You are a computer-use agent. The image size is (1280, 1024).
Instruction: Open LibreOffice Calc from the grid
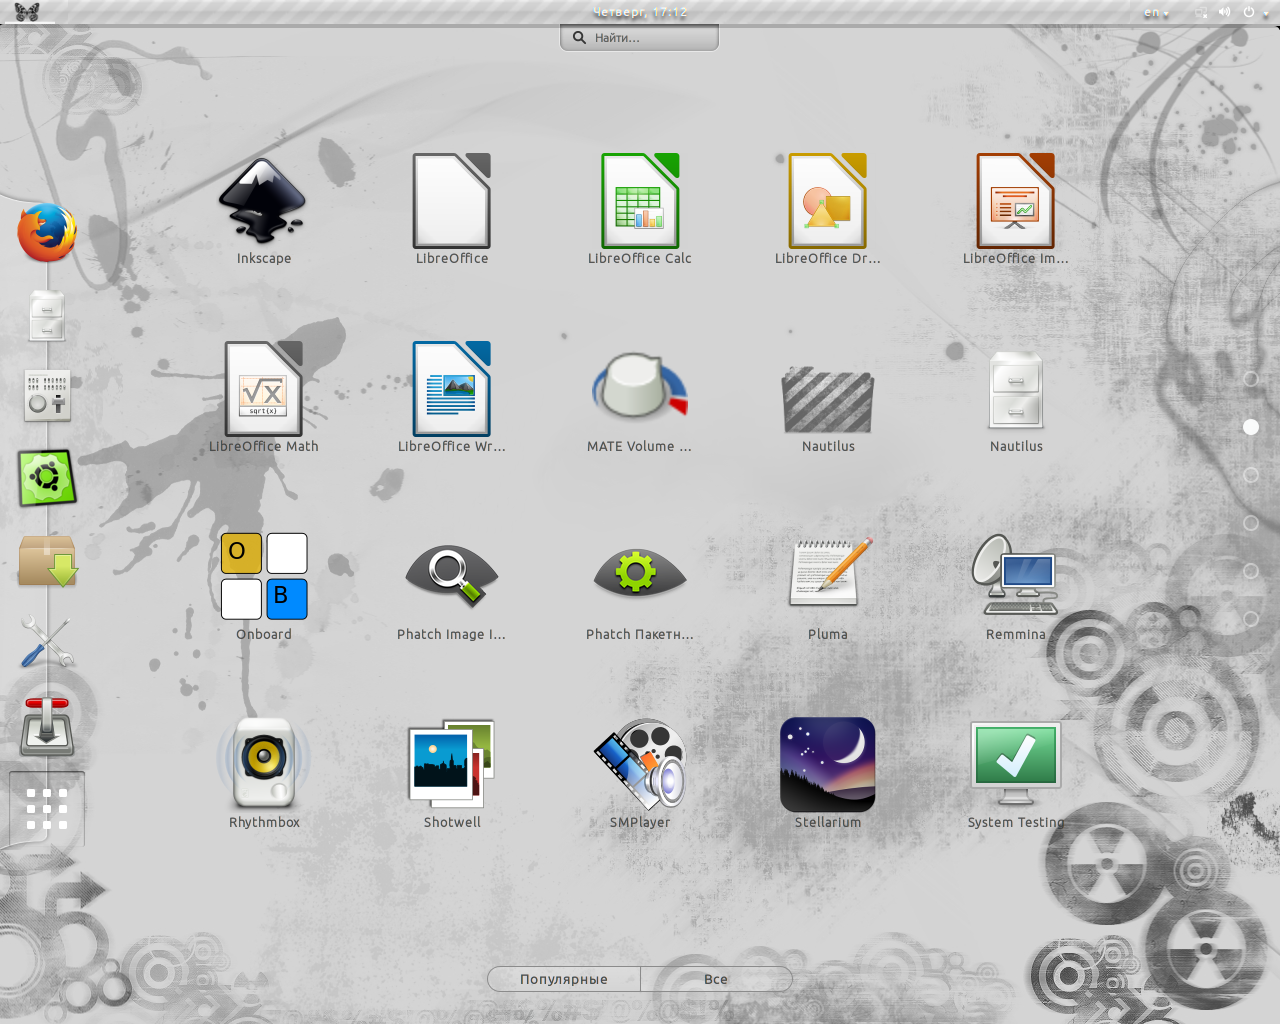pos(640,201)
